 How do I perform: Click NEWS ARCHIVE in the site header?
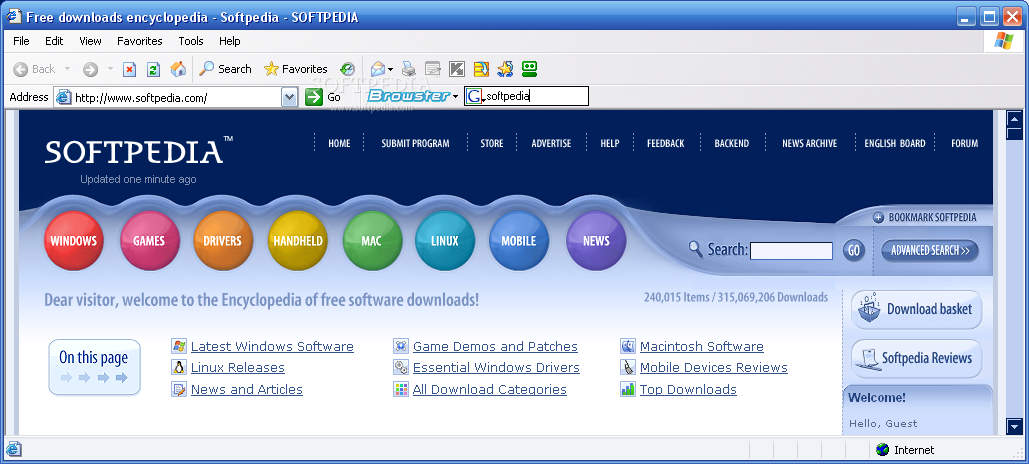point(809,143)
